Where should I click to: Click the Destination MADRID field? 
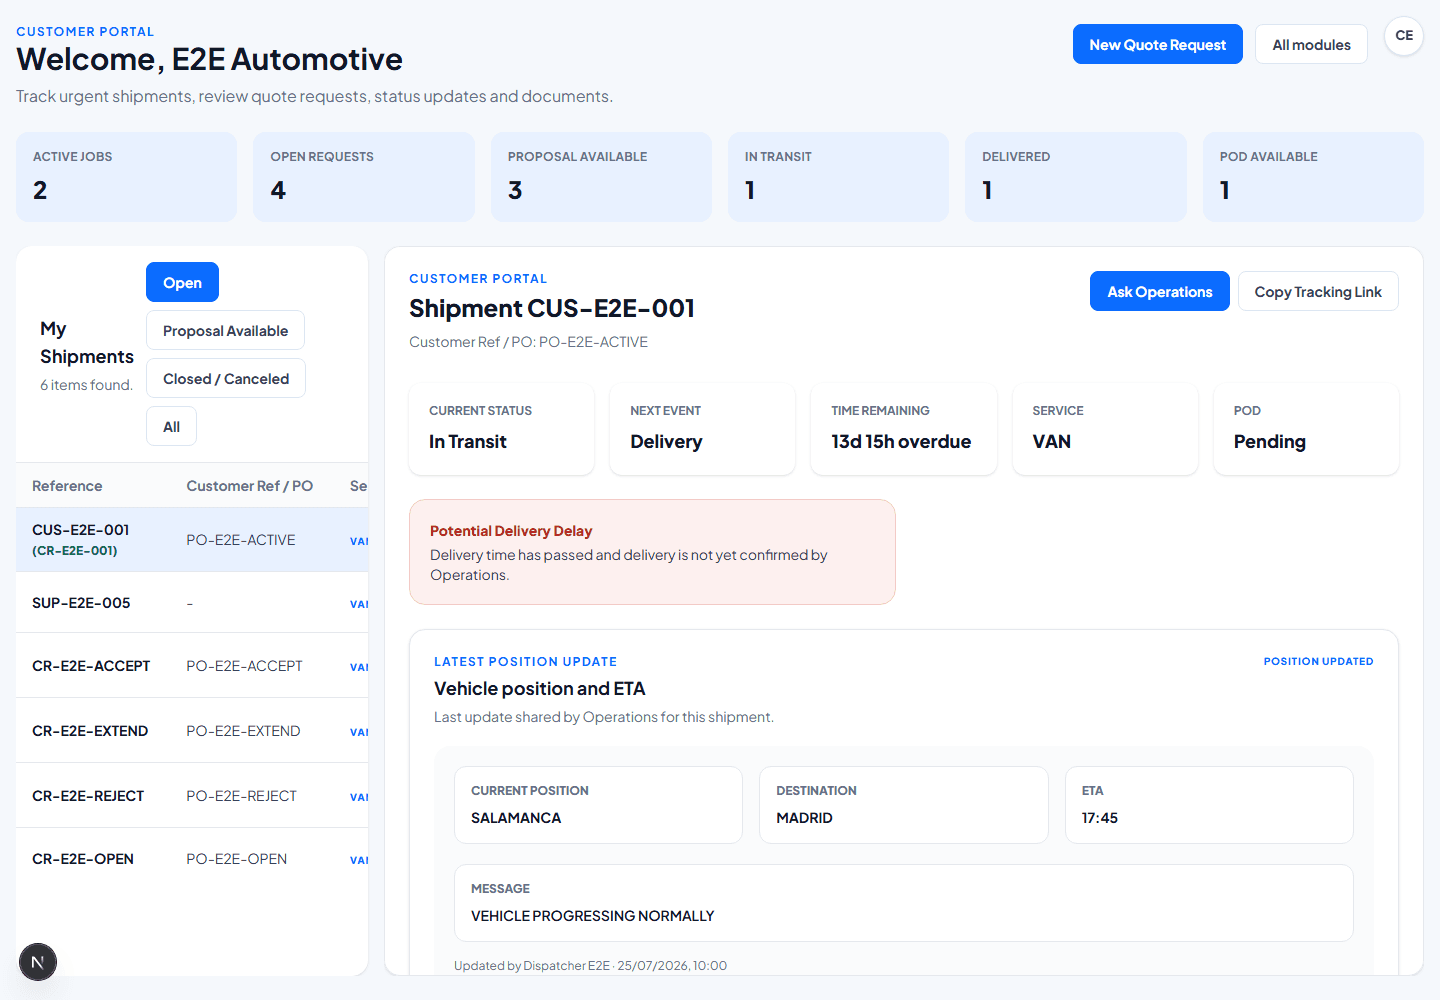904,805
